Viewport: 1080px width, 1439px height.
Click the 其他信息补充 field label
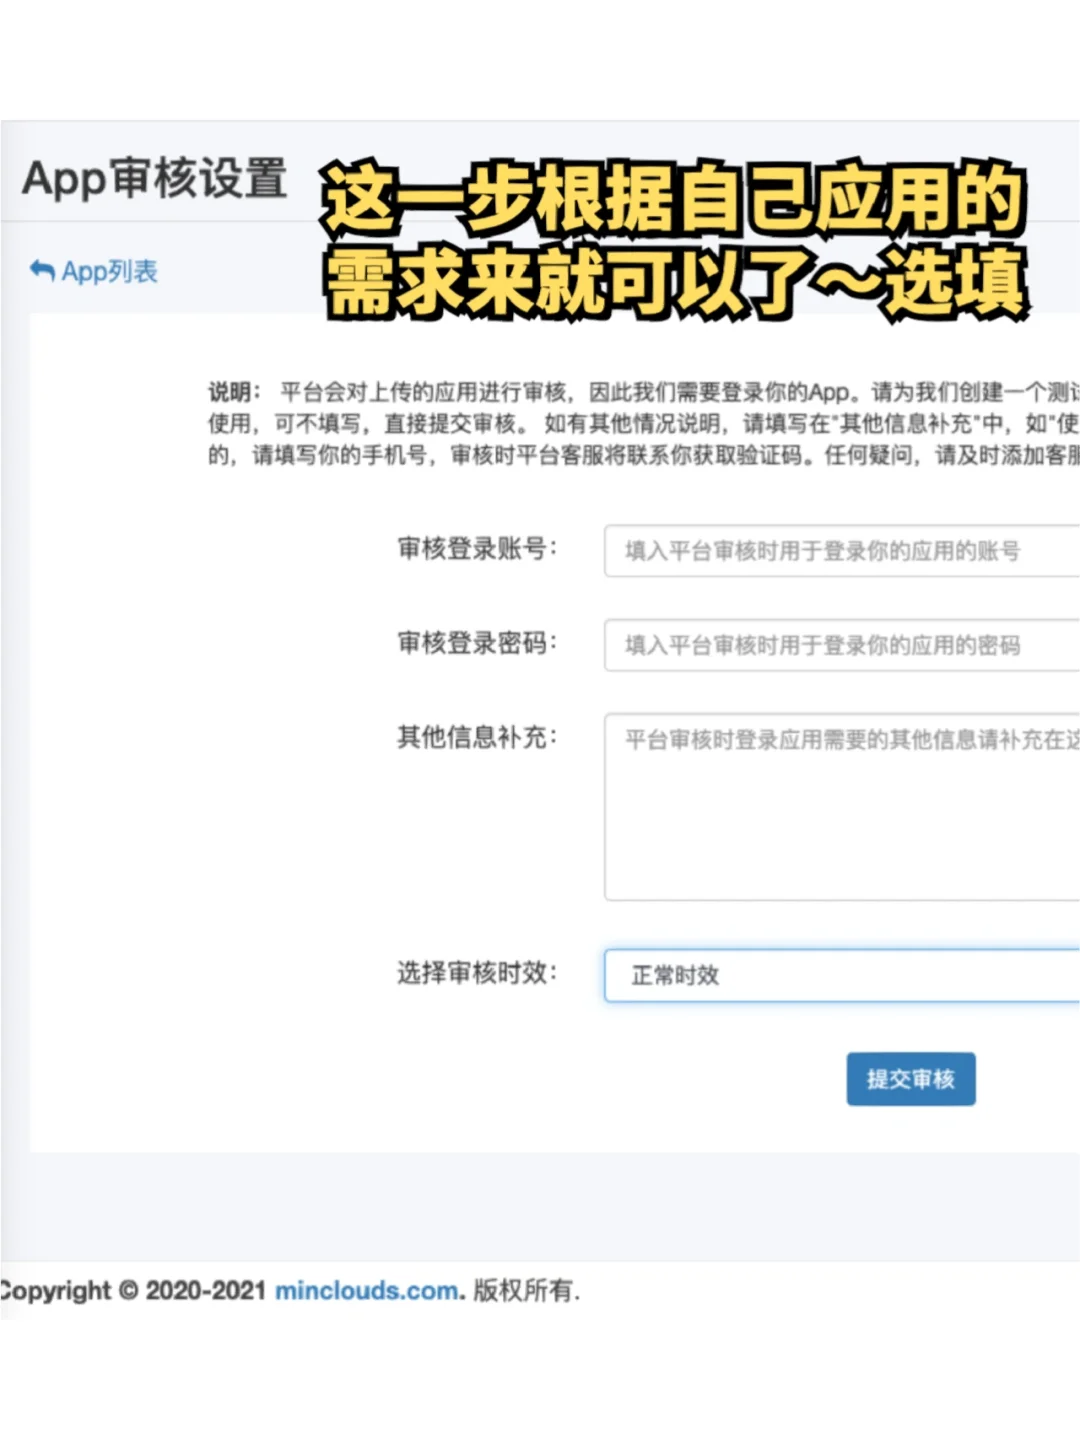click(x=477, y=737)
